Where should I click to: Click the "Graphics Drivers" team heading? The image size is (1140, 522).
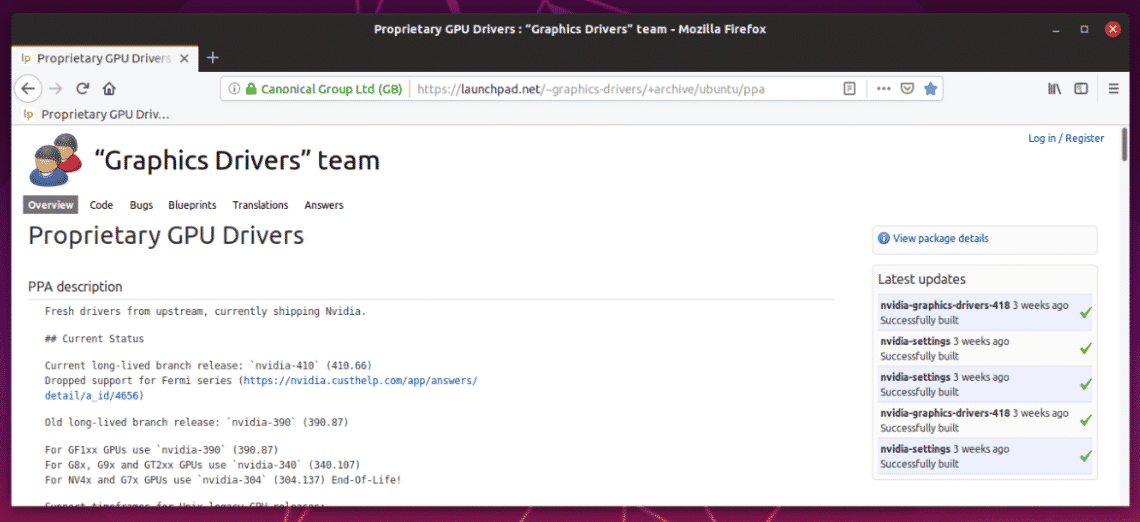pos(237,161)
